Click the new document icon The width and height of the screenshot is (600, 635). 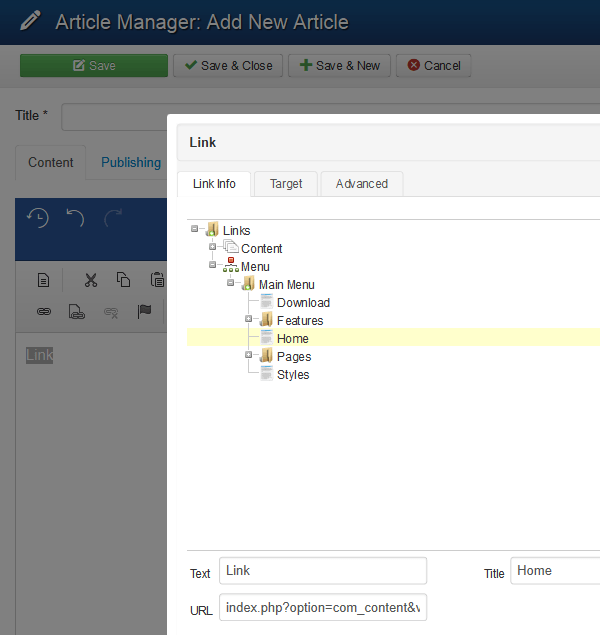coord(43,280)
